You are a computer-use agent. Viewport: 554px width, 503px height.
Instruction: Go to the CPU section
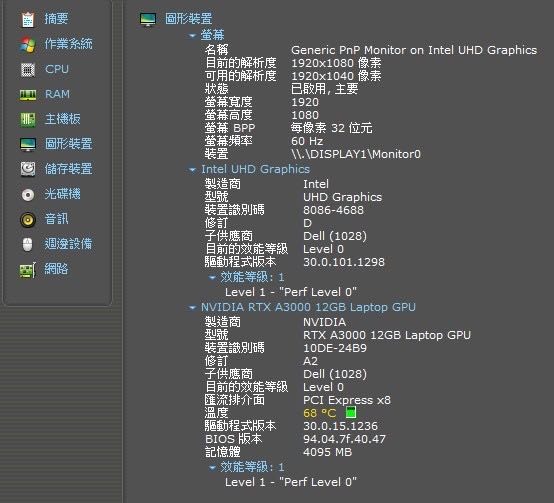coord(57,69)
